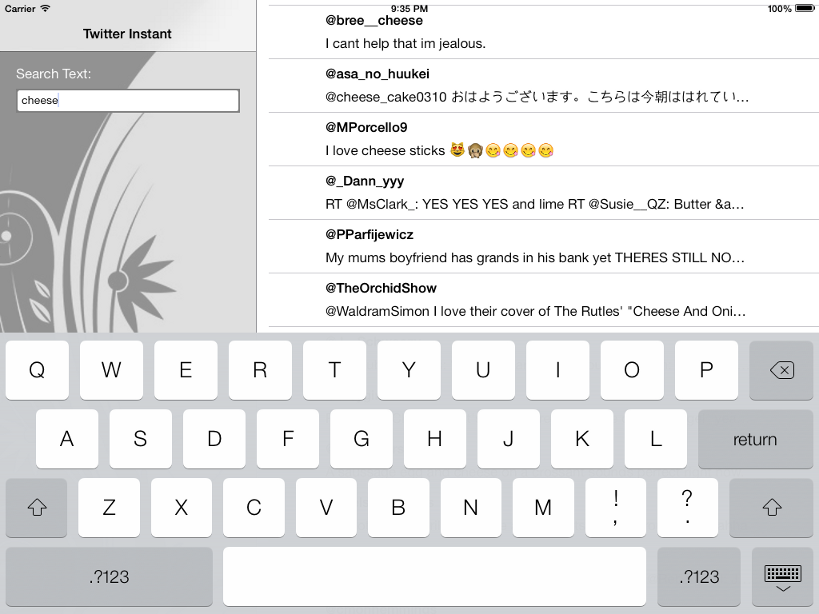The image size is (819, 614).
Task: Tap the O key
Action: pyautogui.click(x=632, y=370)
